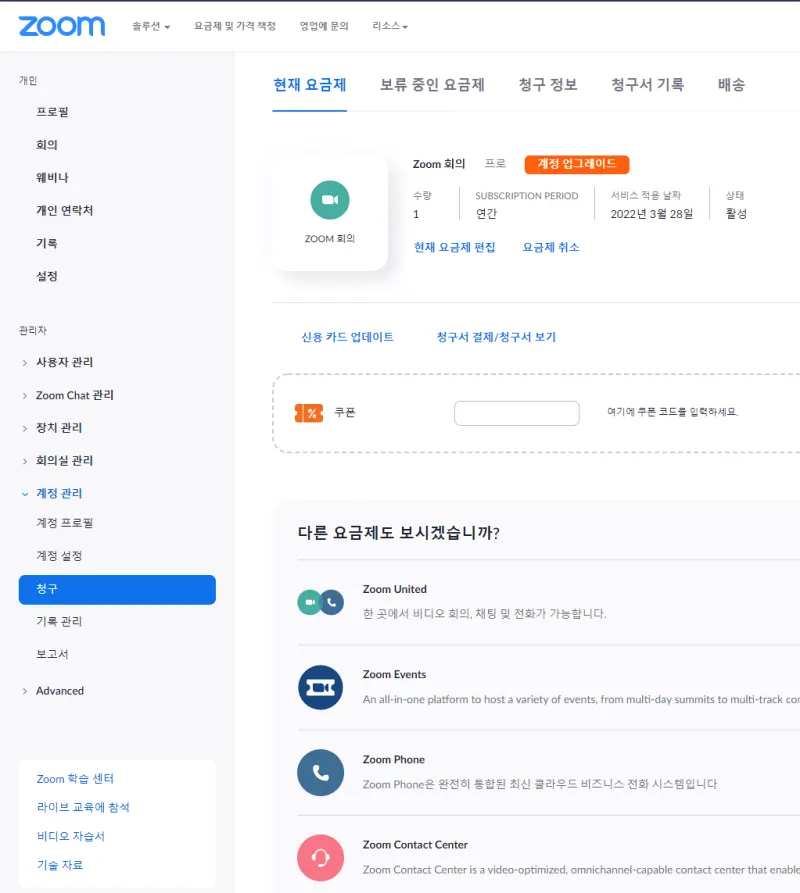
Task: Click the coupon code input field
Action: [516, 413]
